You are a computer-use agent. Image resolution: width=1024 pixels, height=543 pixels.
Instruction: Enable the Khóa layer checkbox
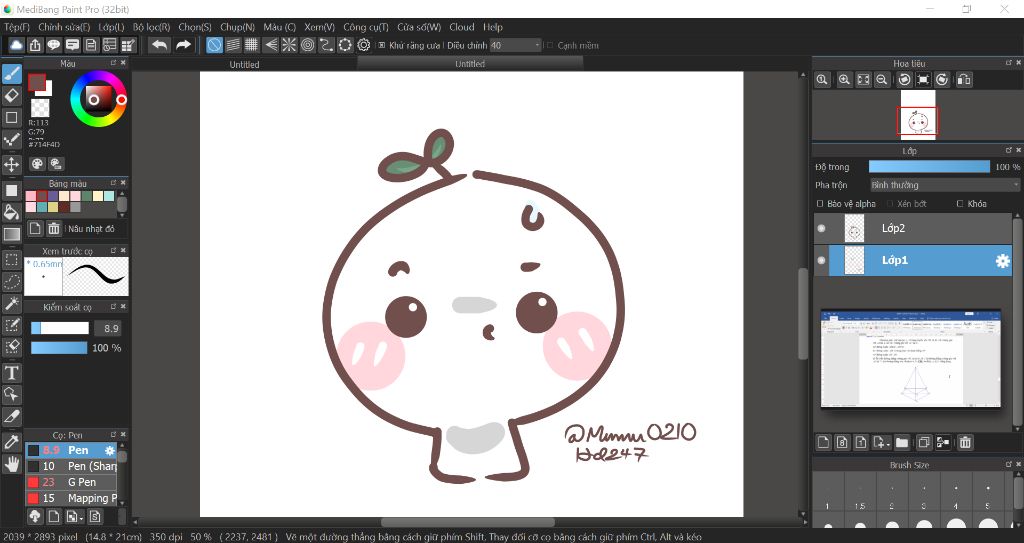960,204
